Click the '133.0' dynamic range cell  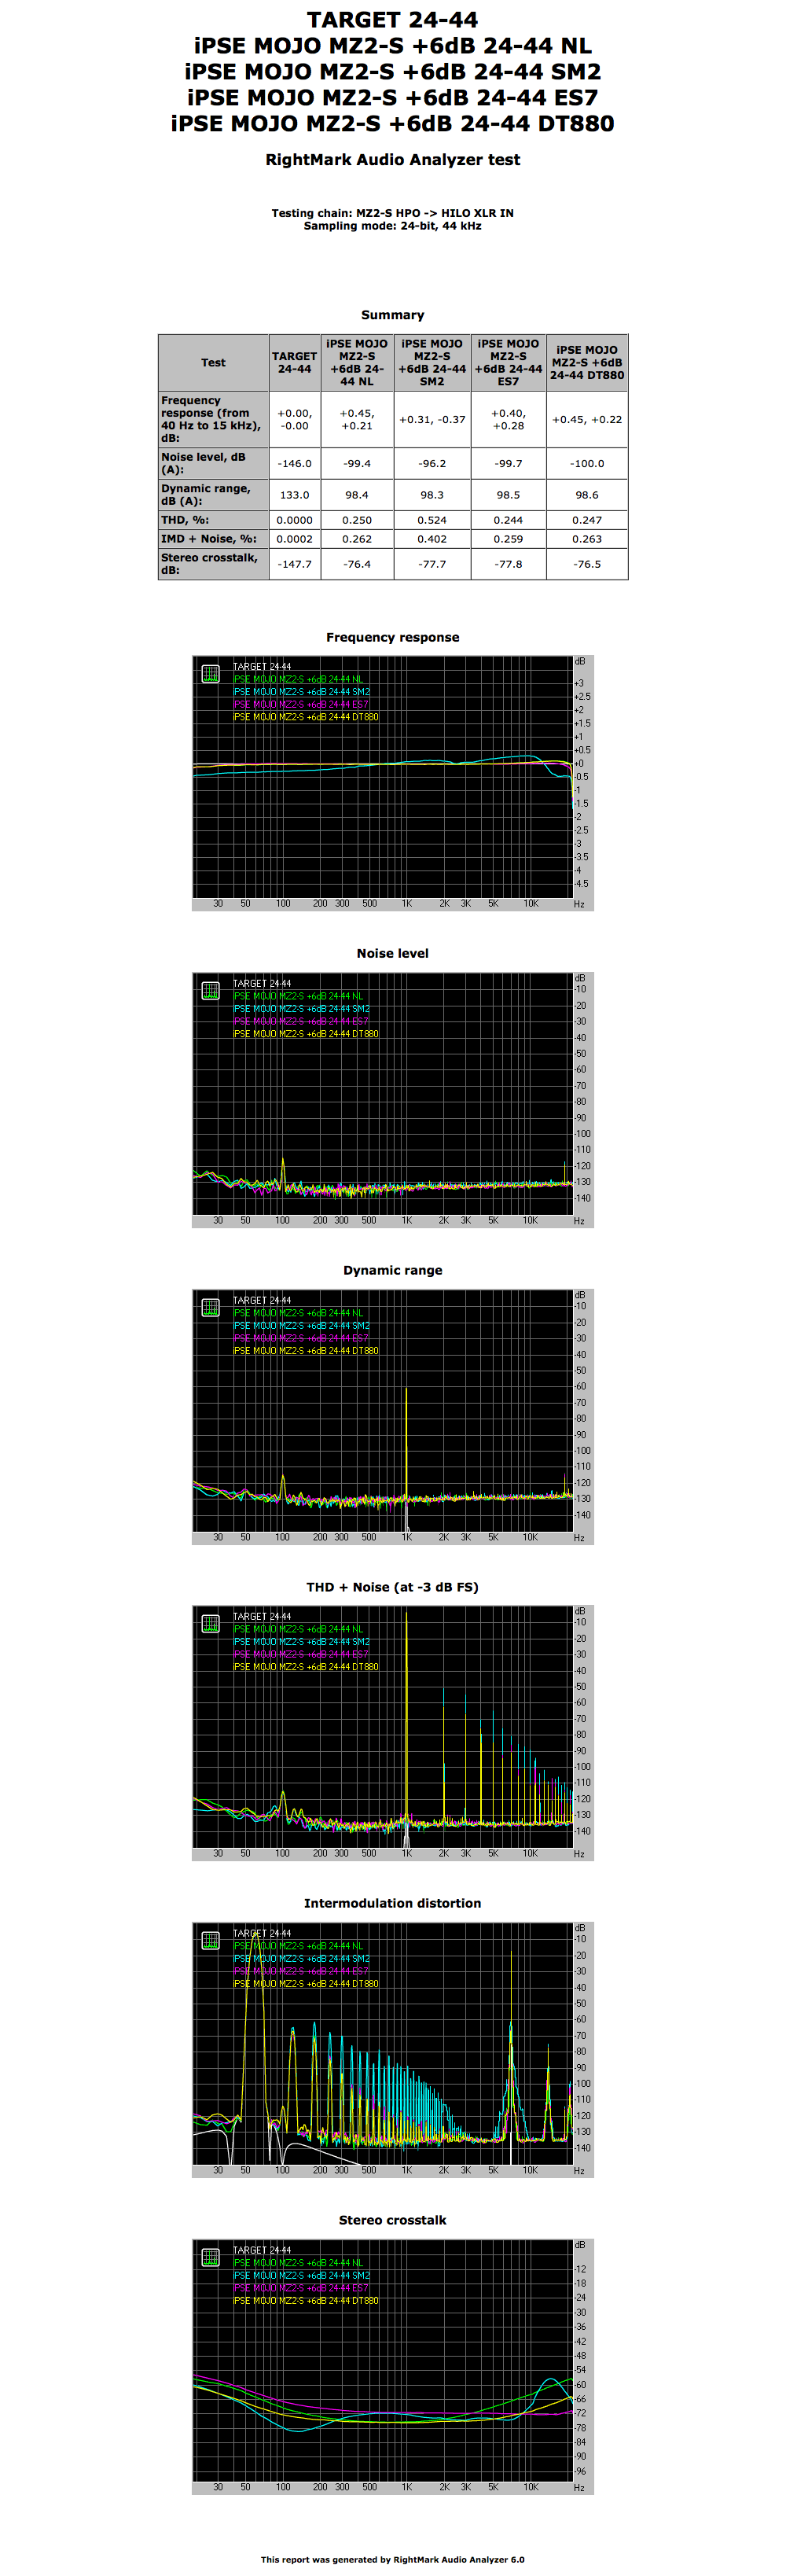294,495
